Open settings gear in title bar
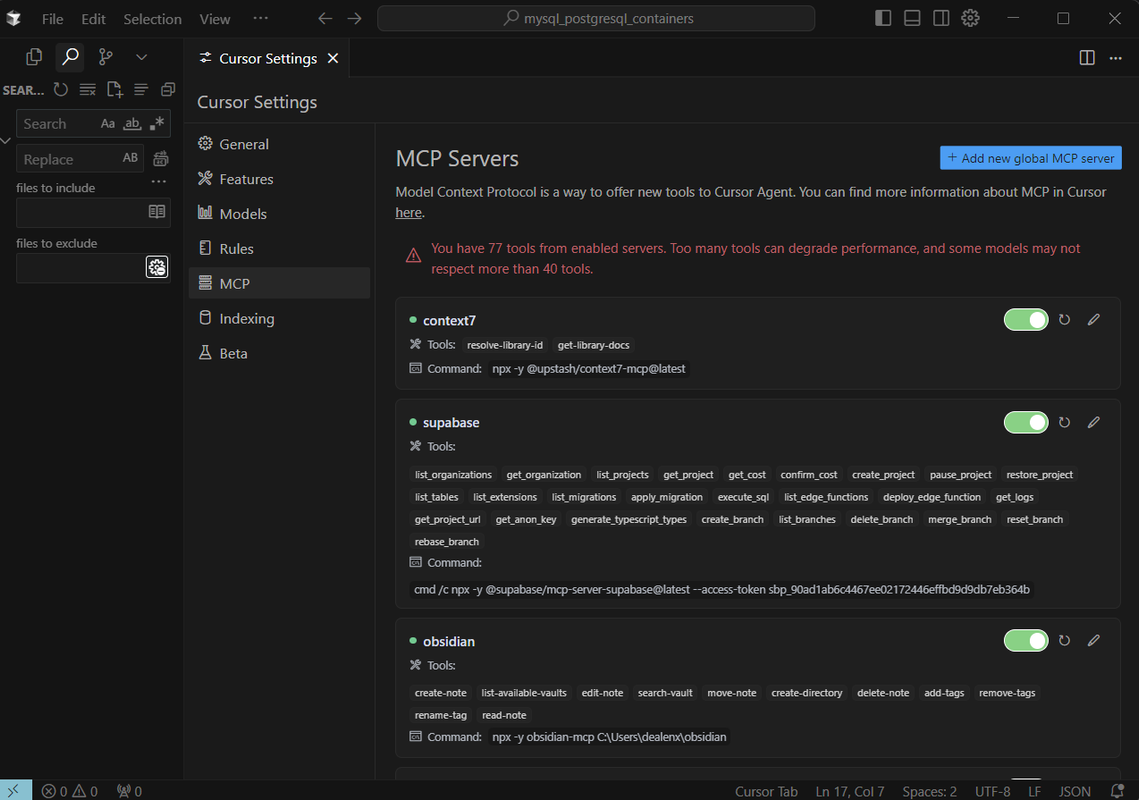1139x800 pixels. [970, 18]
